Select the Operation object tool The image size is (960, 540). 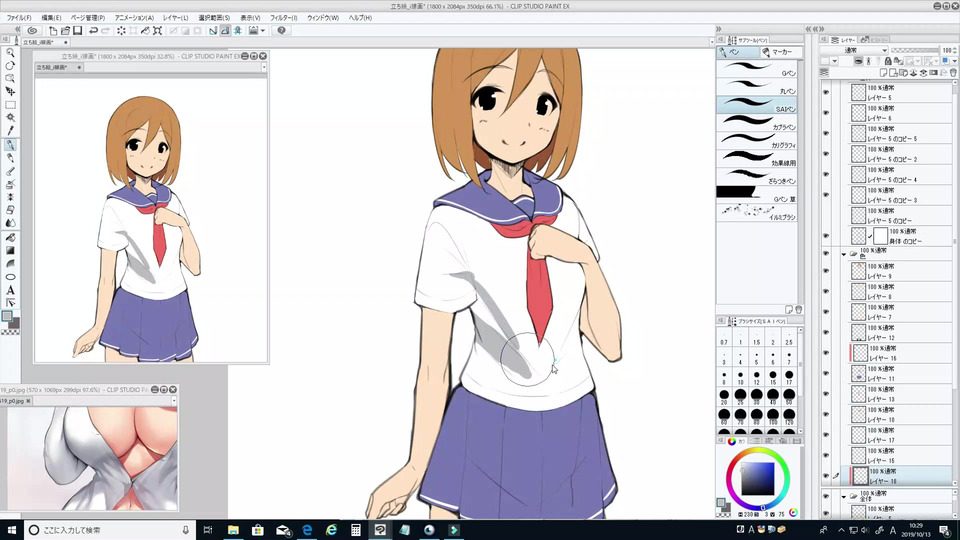tap(10, 78)
